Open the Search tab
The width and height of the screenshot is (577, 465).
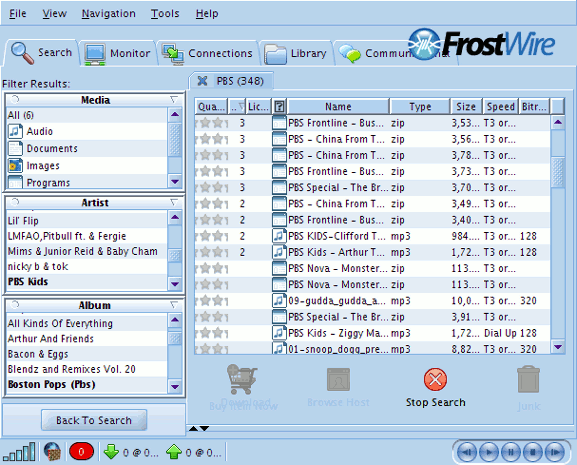(x=41, y=53)
